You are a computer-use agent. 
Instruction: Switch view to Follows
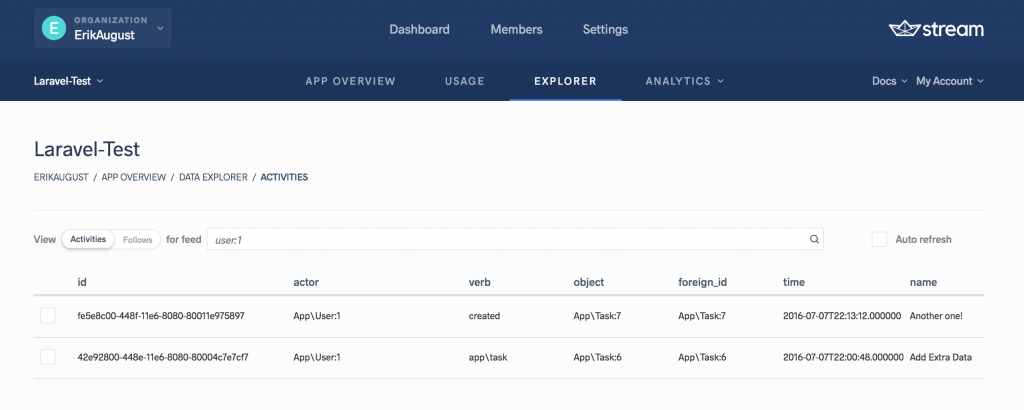137,240
